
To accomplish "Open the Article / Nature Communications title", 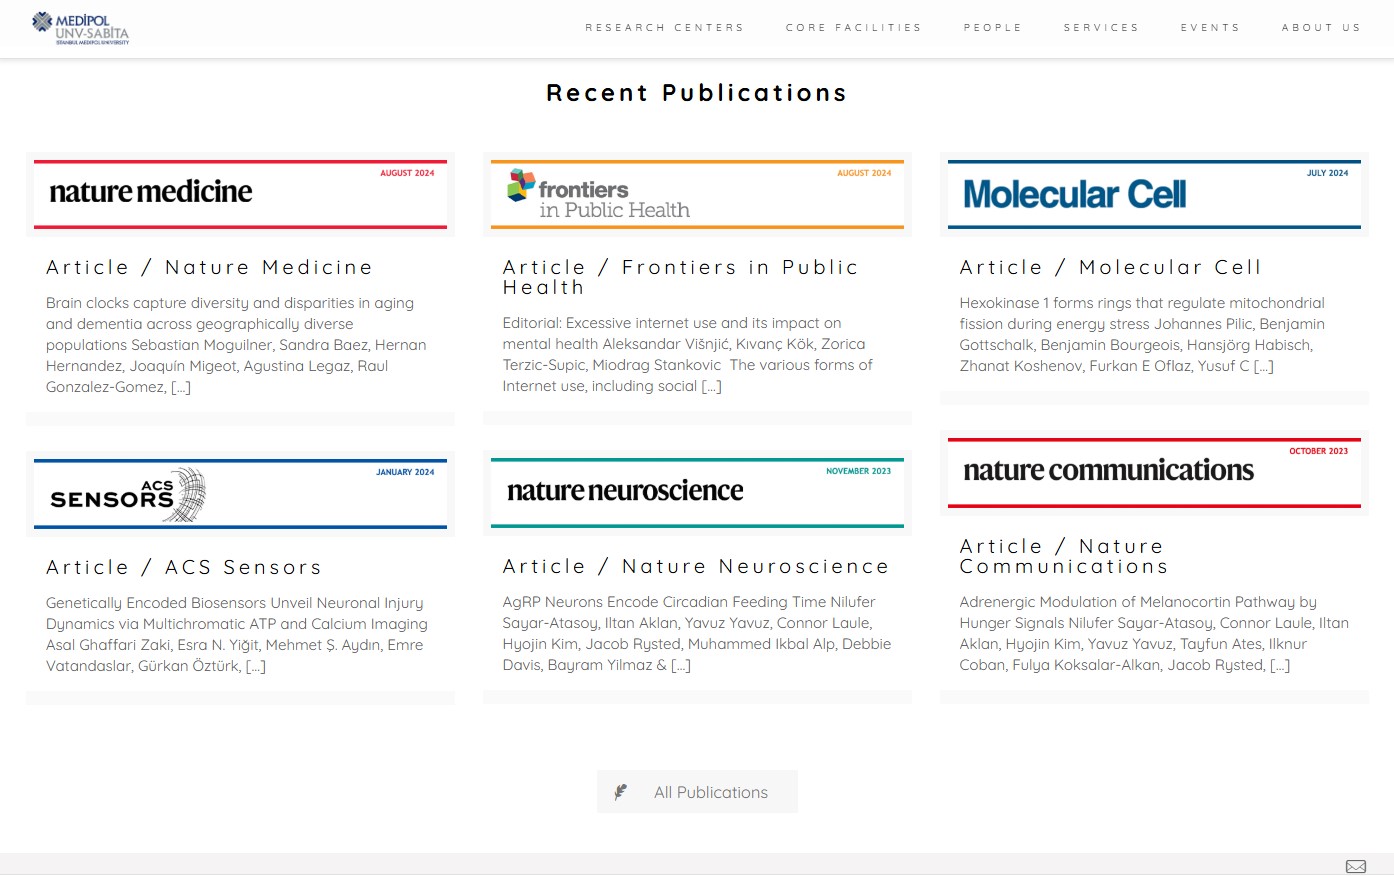I will pyautogui.click(x=1064, y=556).
